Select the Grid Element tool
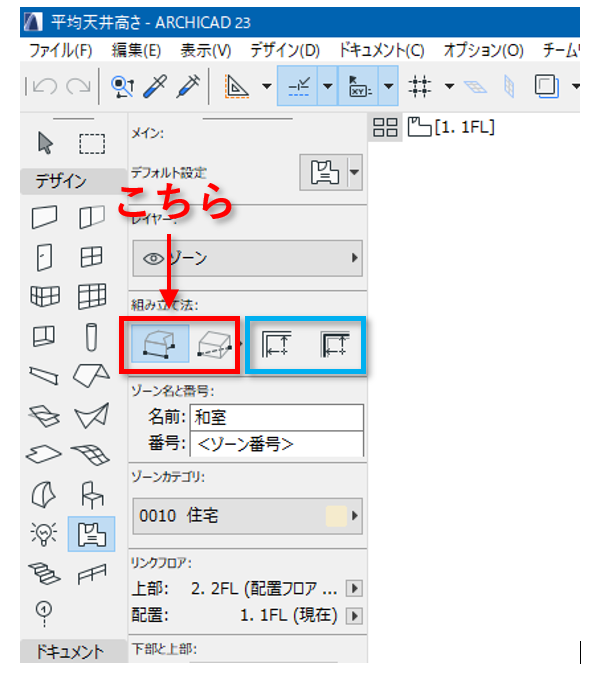The height and width of the screenshot is (679, 612). pos(44,613)
